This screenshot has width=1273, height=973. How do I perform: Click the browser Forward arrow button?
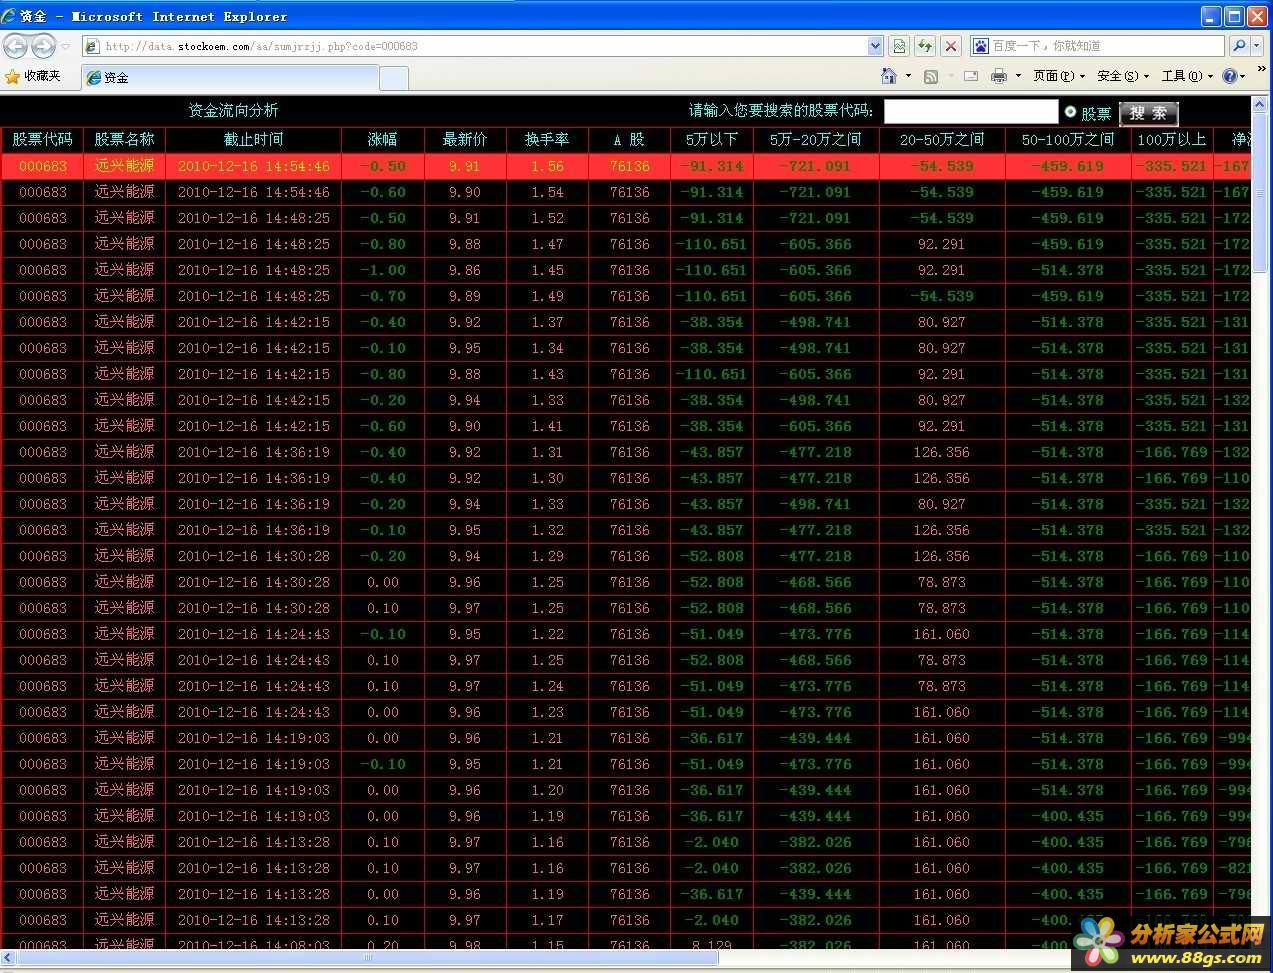pyautogui.click(x=43, y=46)
